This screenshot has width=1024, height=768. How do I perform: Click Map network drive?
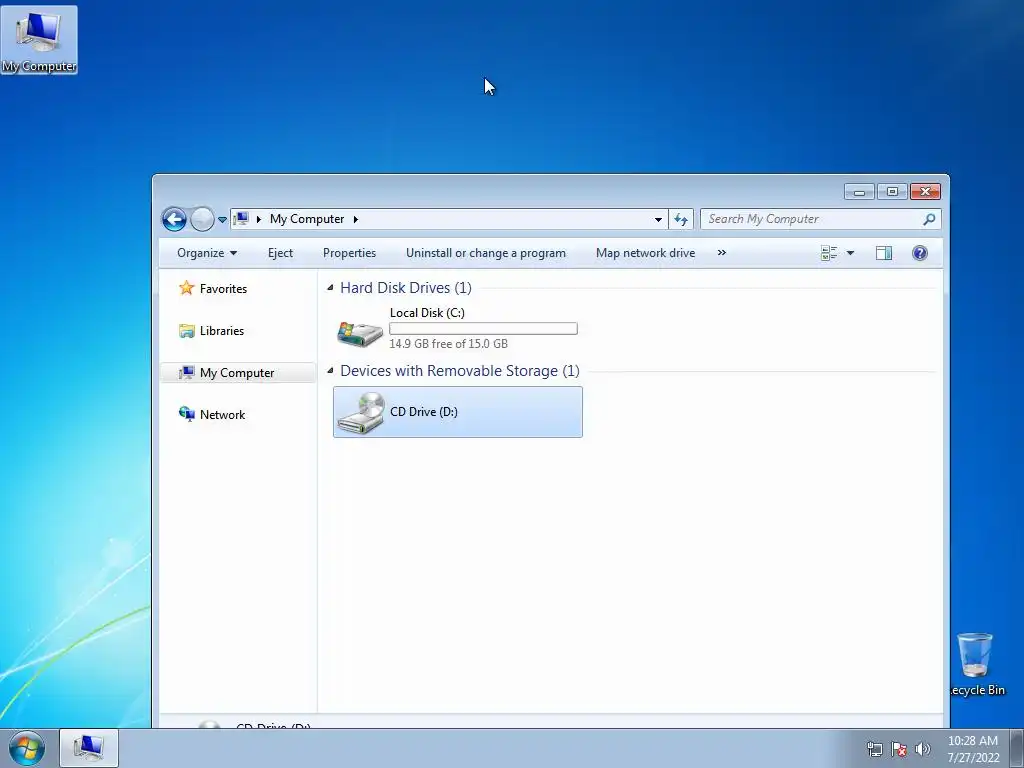(645, 253)
